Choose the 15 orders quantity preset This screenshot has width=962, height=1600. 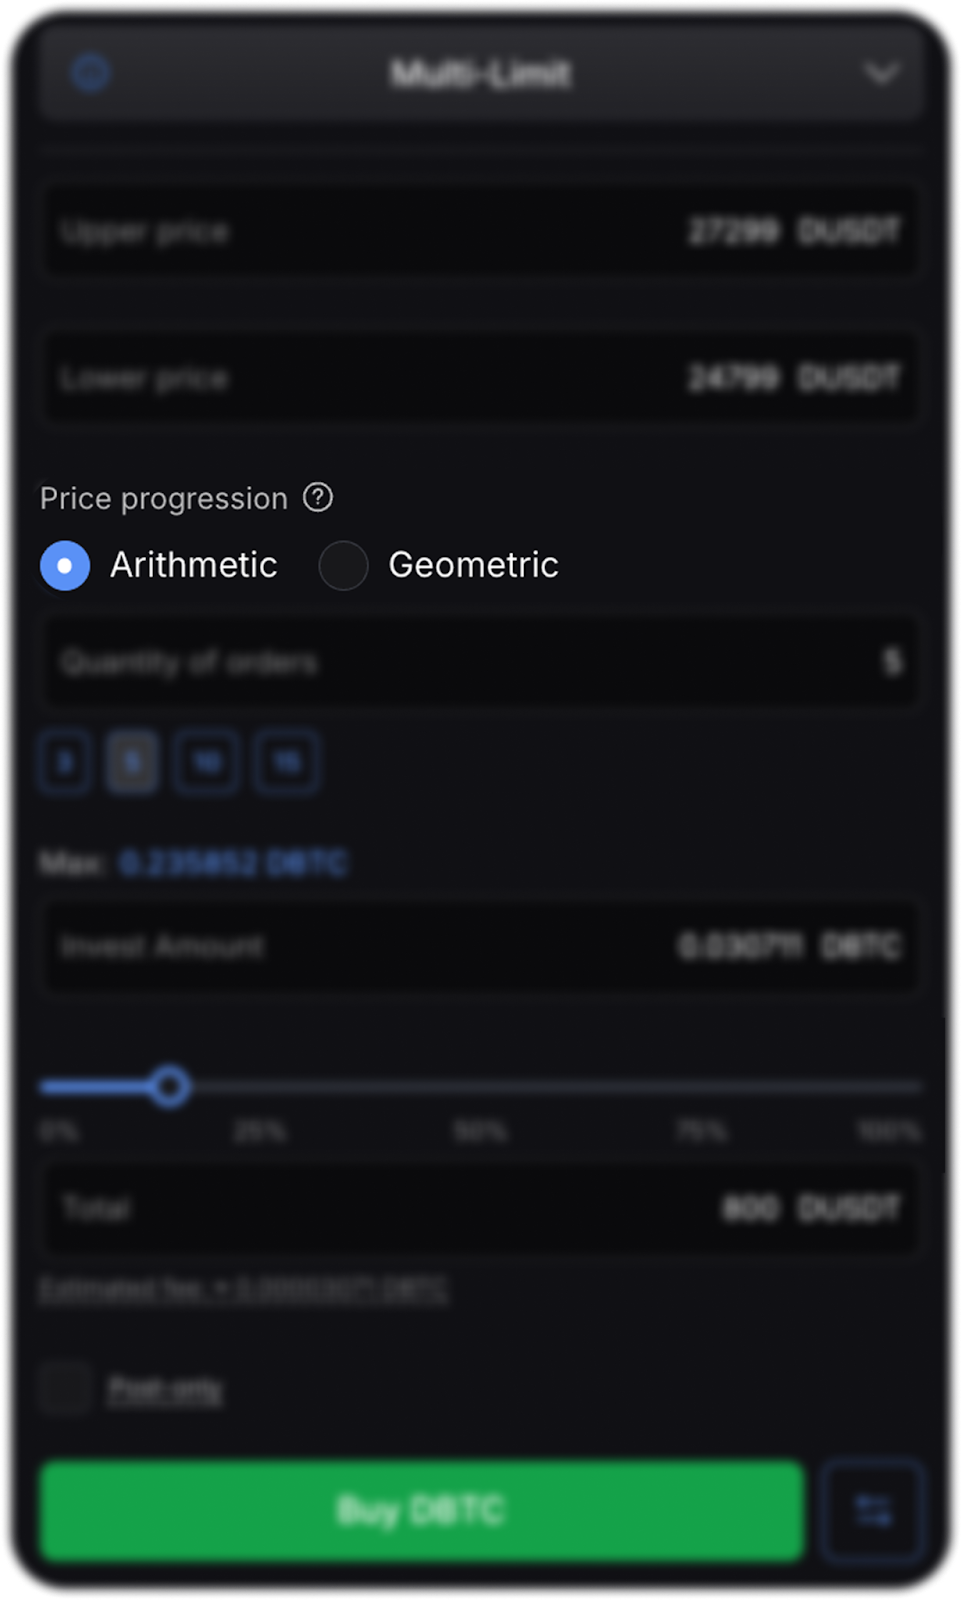286,763
